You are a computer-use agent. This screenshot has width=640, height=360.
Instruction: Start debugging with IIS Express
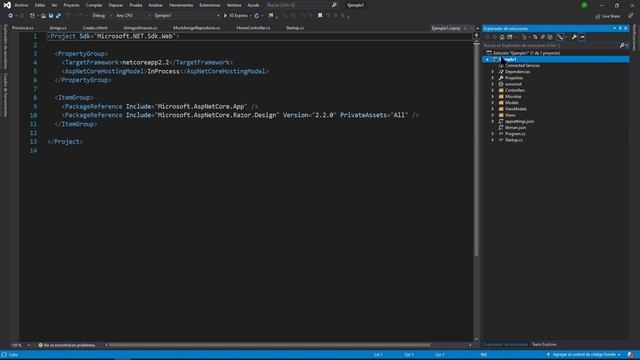(236, 16)
